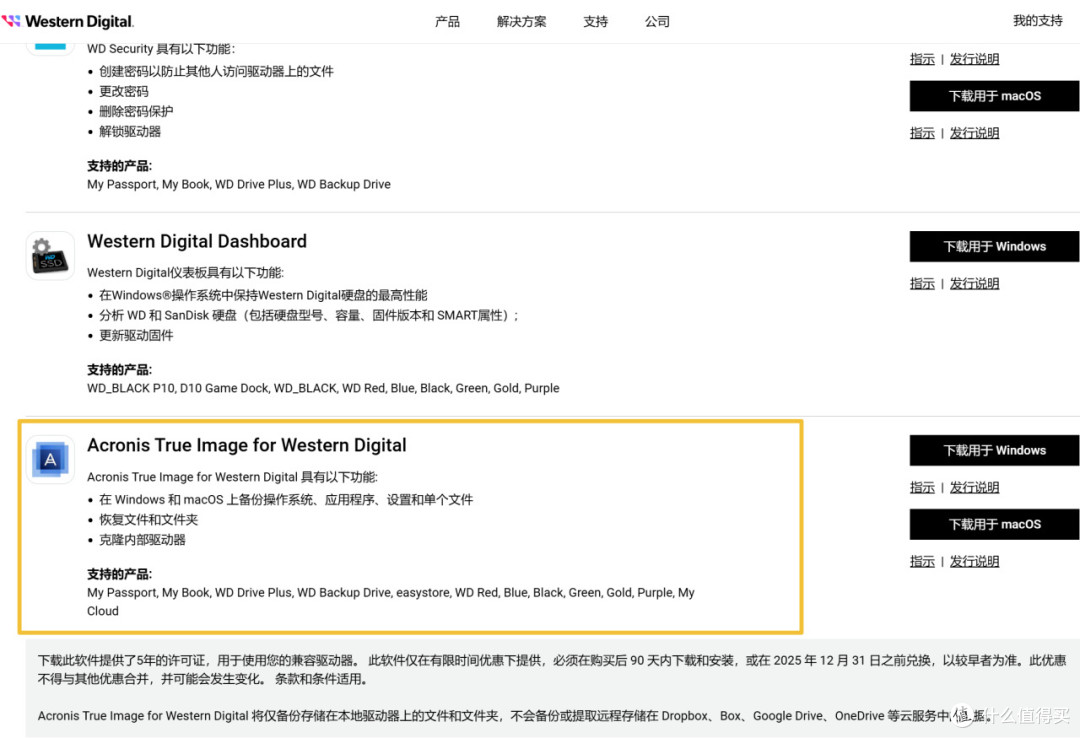Click the 删除密码保护 bullet text
The image size is (1080, 738).
(x=136, y=112)
